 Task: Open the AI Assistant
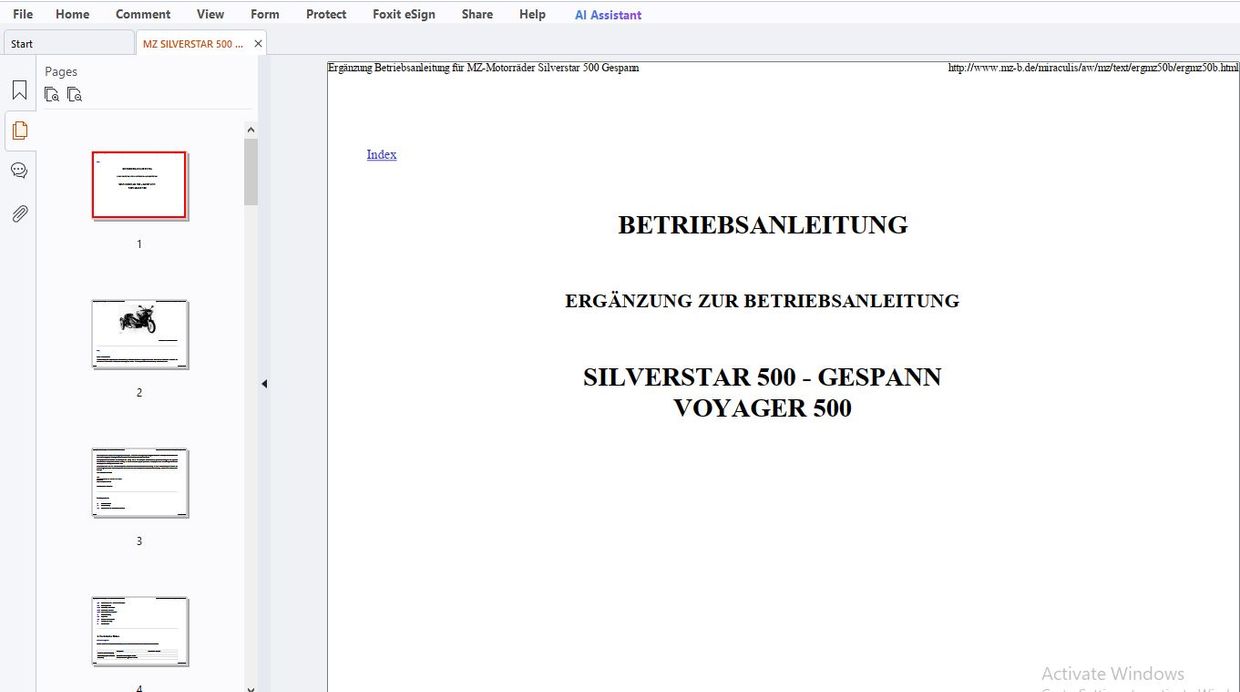[607, 14]
